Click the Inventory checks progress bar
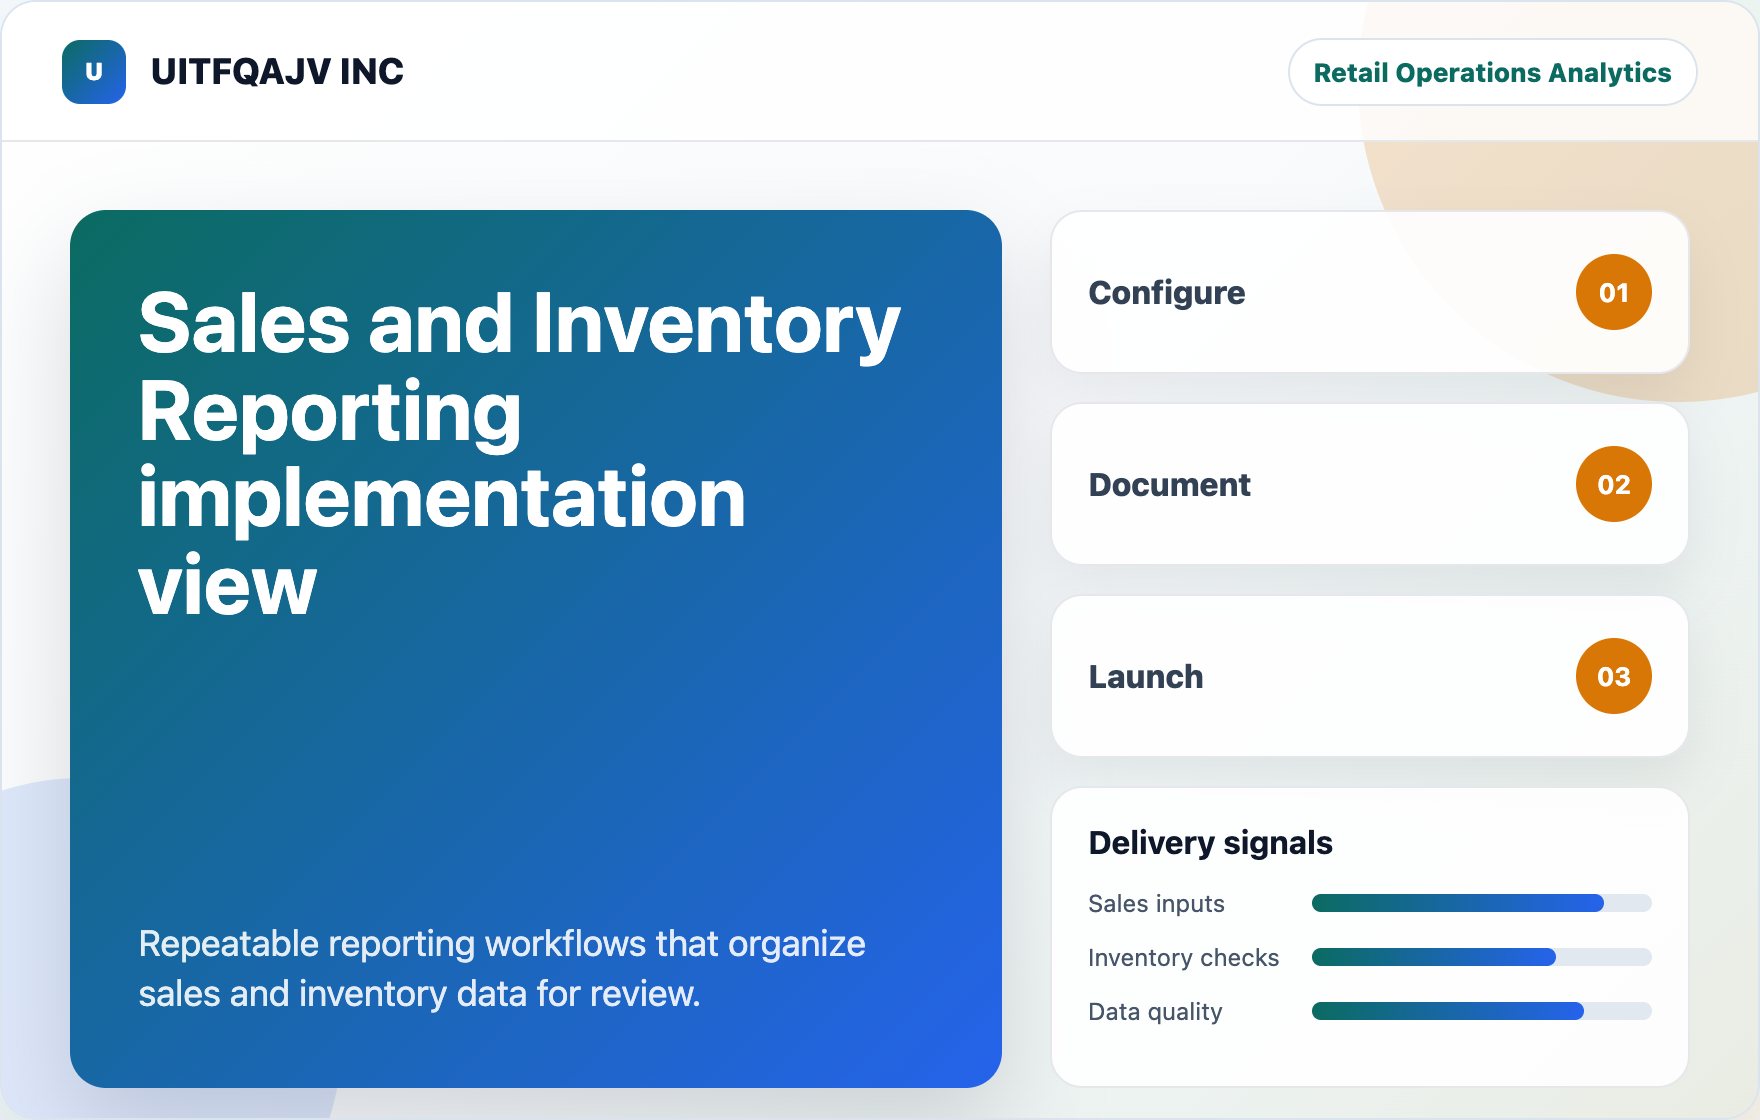The width and height of the screenshot is (1760, 1120). (1481, 957)
